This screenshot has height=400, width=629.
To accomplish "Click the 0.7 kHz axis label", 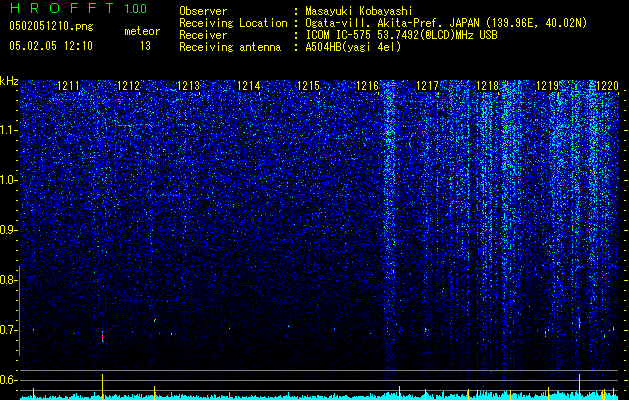I will tap(9, 330).
